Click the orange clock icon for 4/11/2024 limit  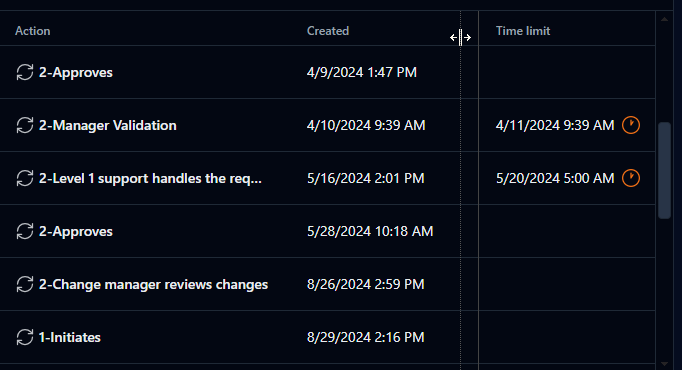point(631,125)
